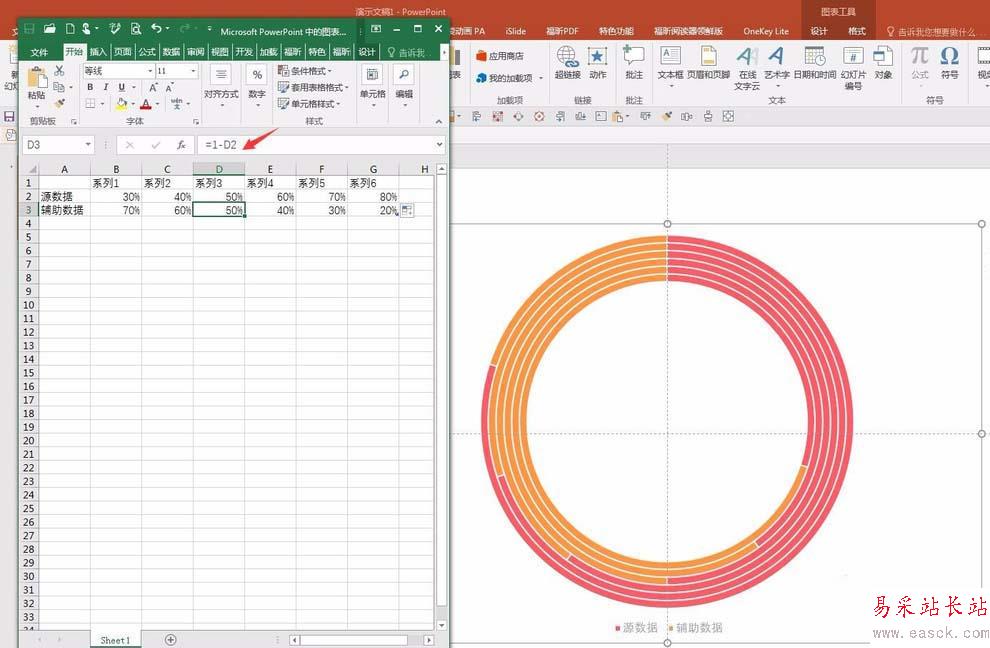Switch to the 数据 tab in Excel
This screenshot has width=990, height=648.
click(x=171, y=52)
